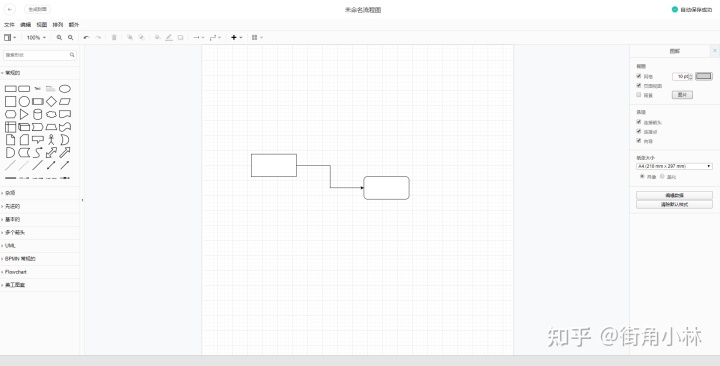Click the zoom in magnifier icon
The width and height of the screenshot is (720, 366).
(59, 38)
